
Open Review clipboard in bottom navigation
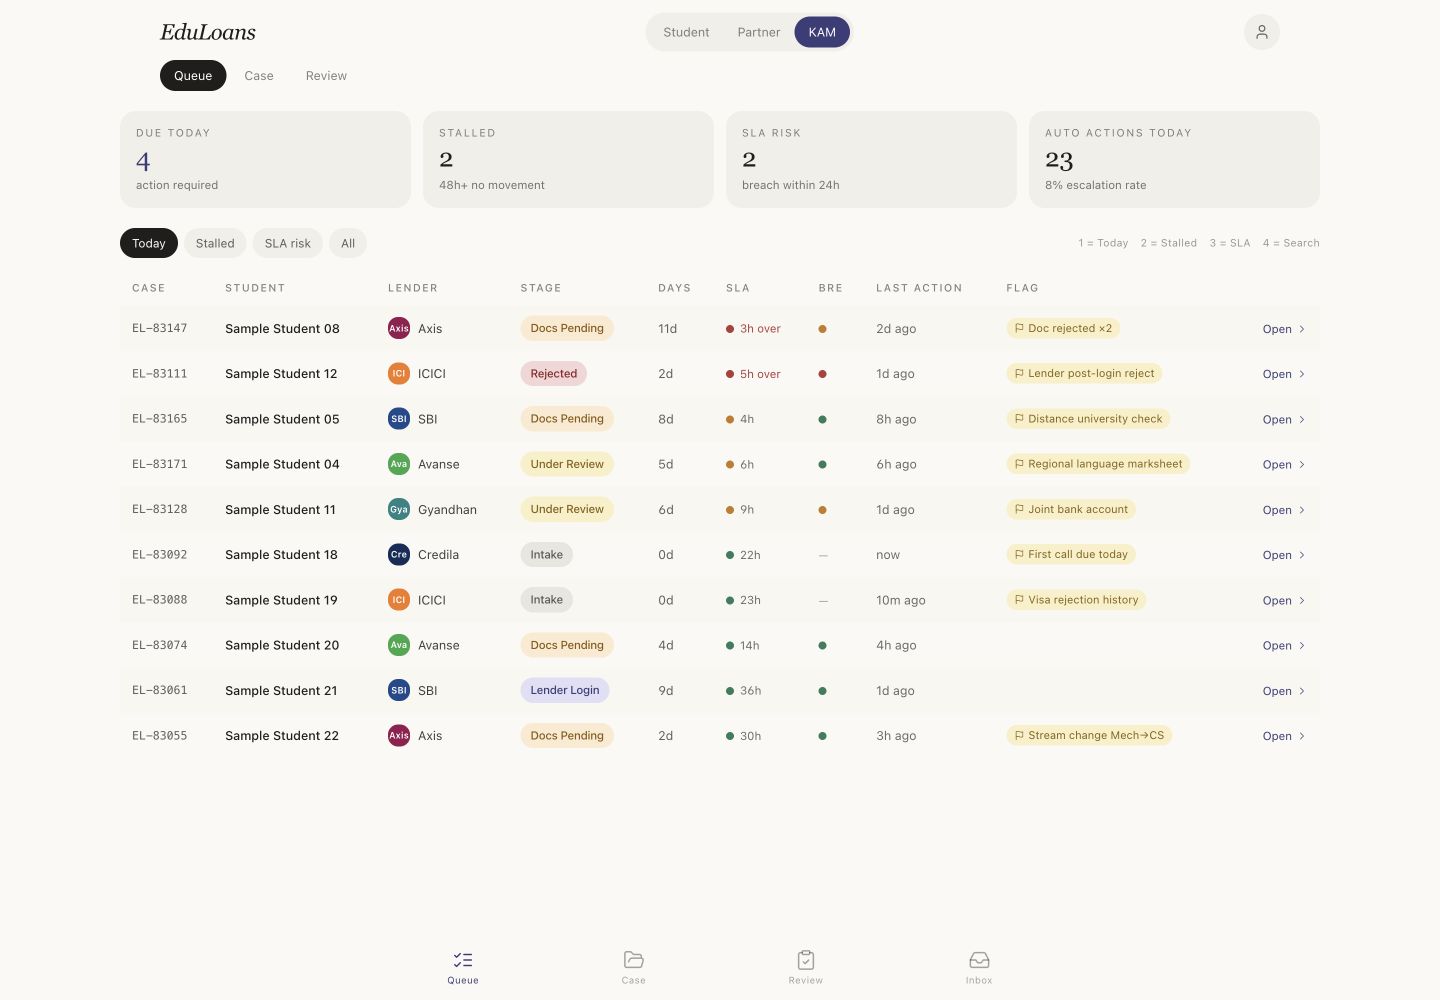coord(806,967)
